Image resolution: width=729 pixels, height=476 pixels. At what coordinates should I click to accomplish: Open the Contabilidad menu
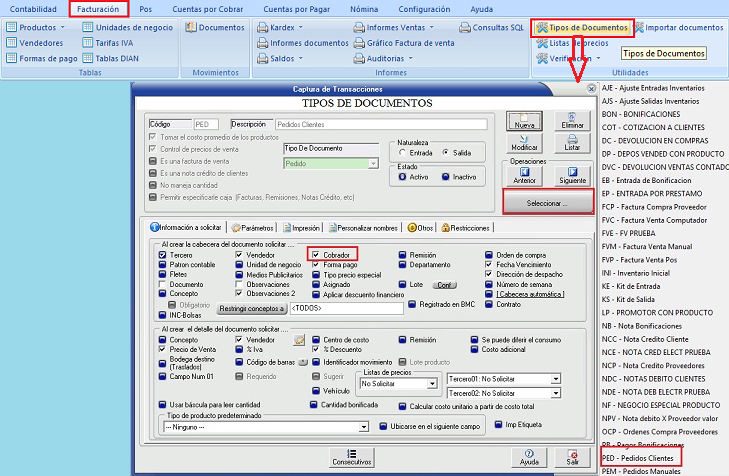(x=33, y=9)
